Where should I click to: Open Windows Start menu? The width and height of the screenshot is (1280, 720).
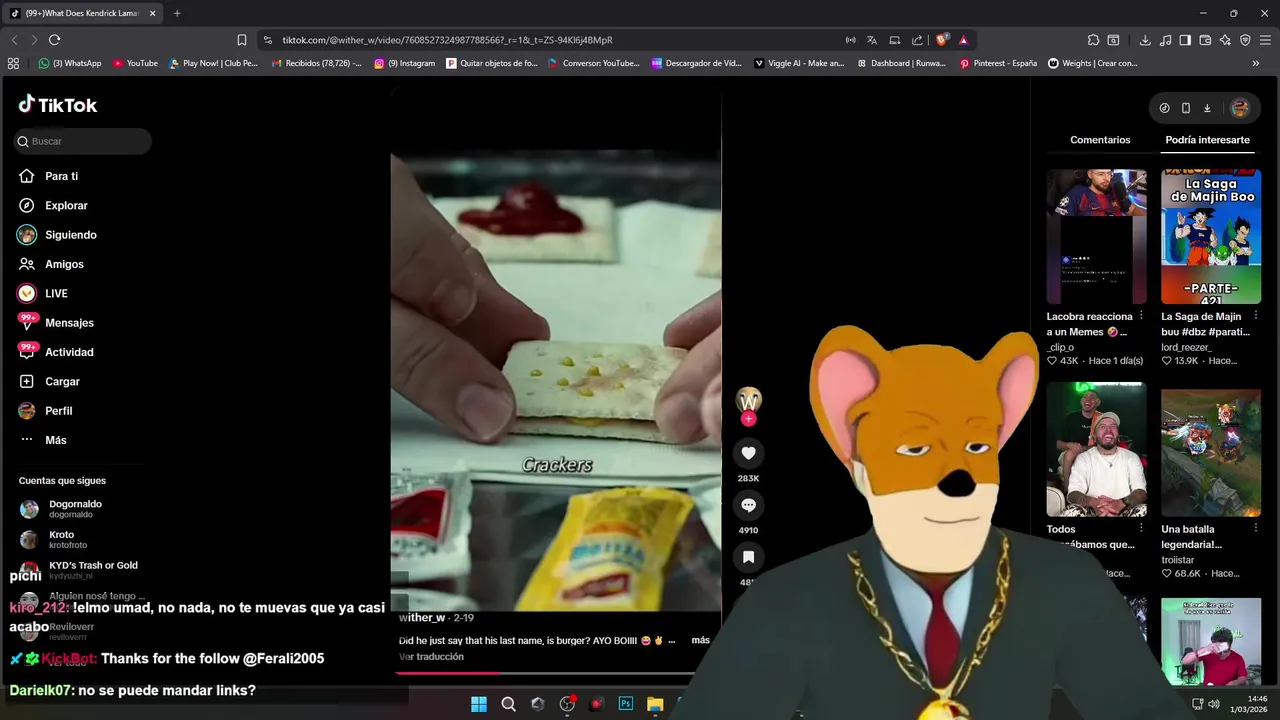point(479,704)
